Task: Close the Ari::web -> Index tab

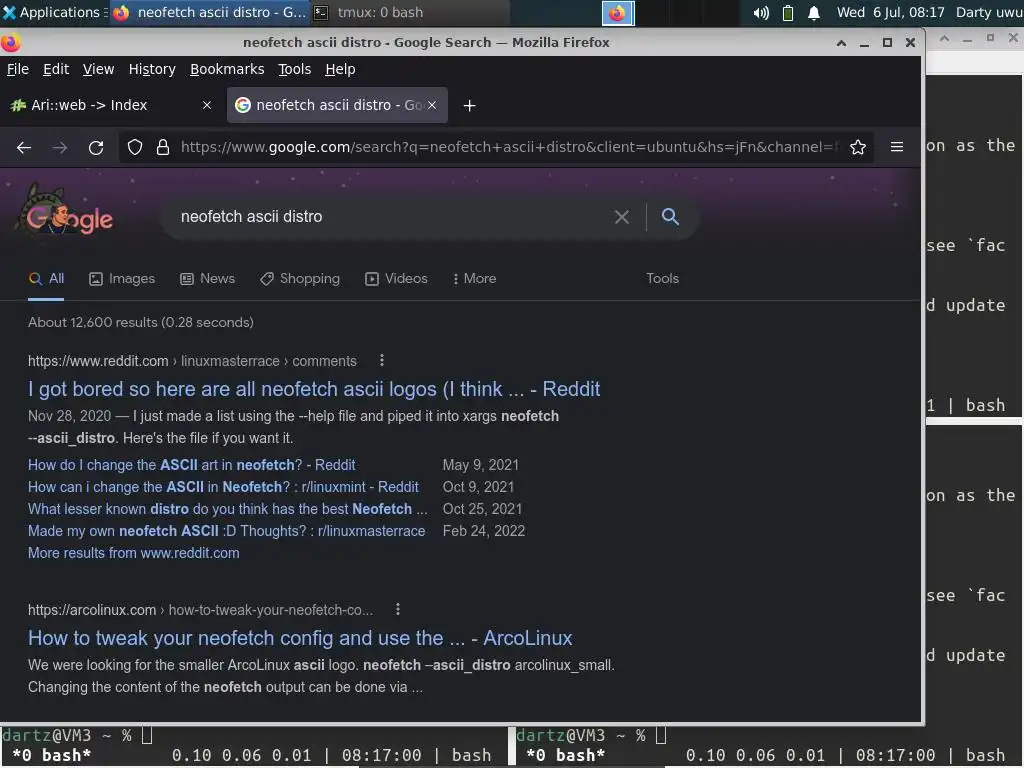Action: tap(207, 105)
